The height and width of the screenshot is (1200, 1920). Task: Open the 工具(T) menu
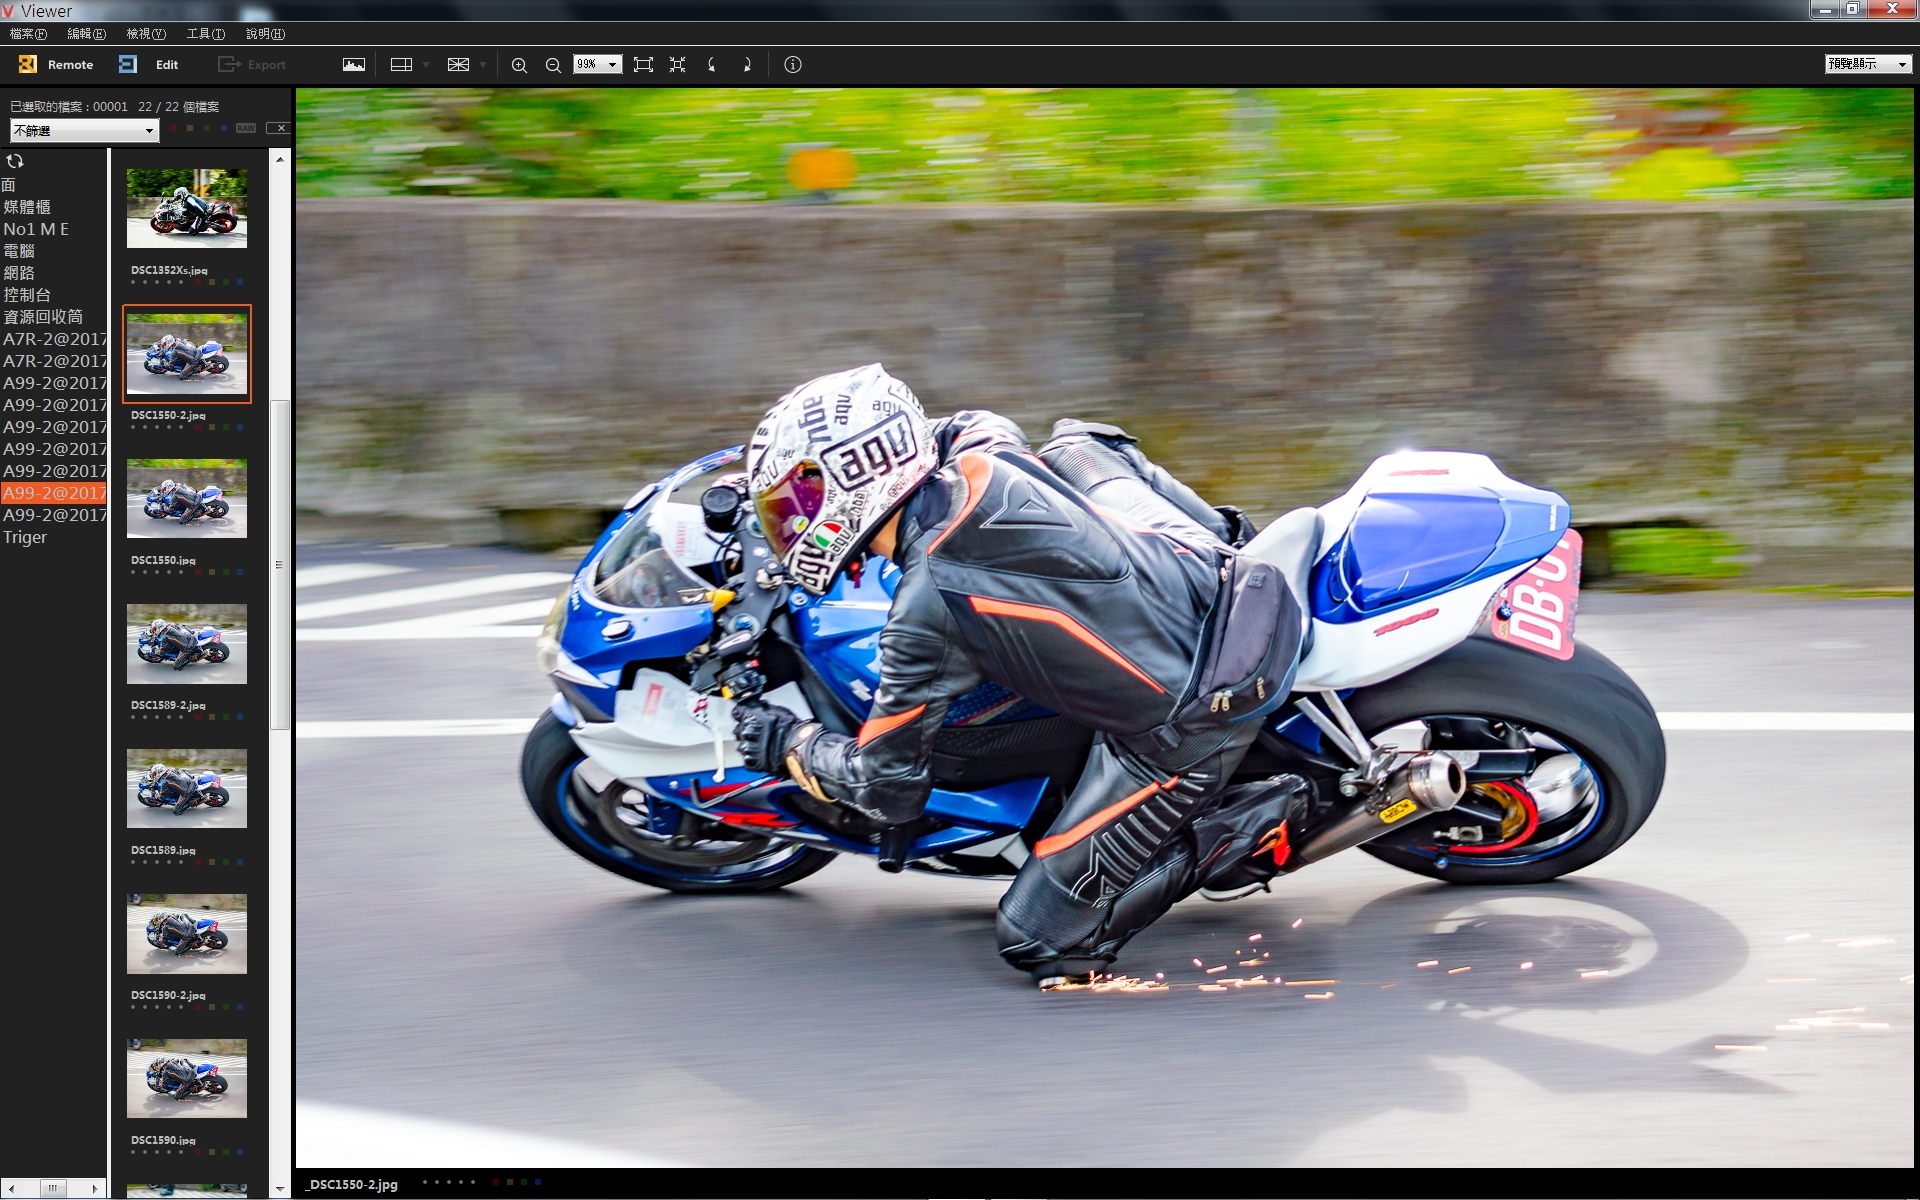[206, 34]
